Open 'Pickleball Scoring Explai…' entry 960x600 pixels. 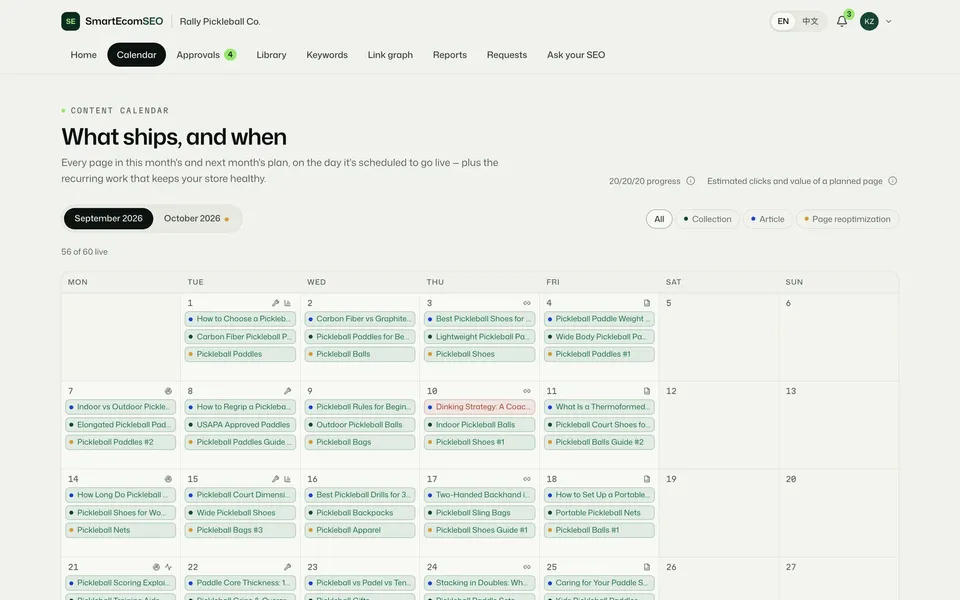coord(121,583)
